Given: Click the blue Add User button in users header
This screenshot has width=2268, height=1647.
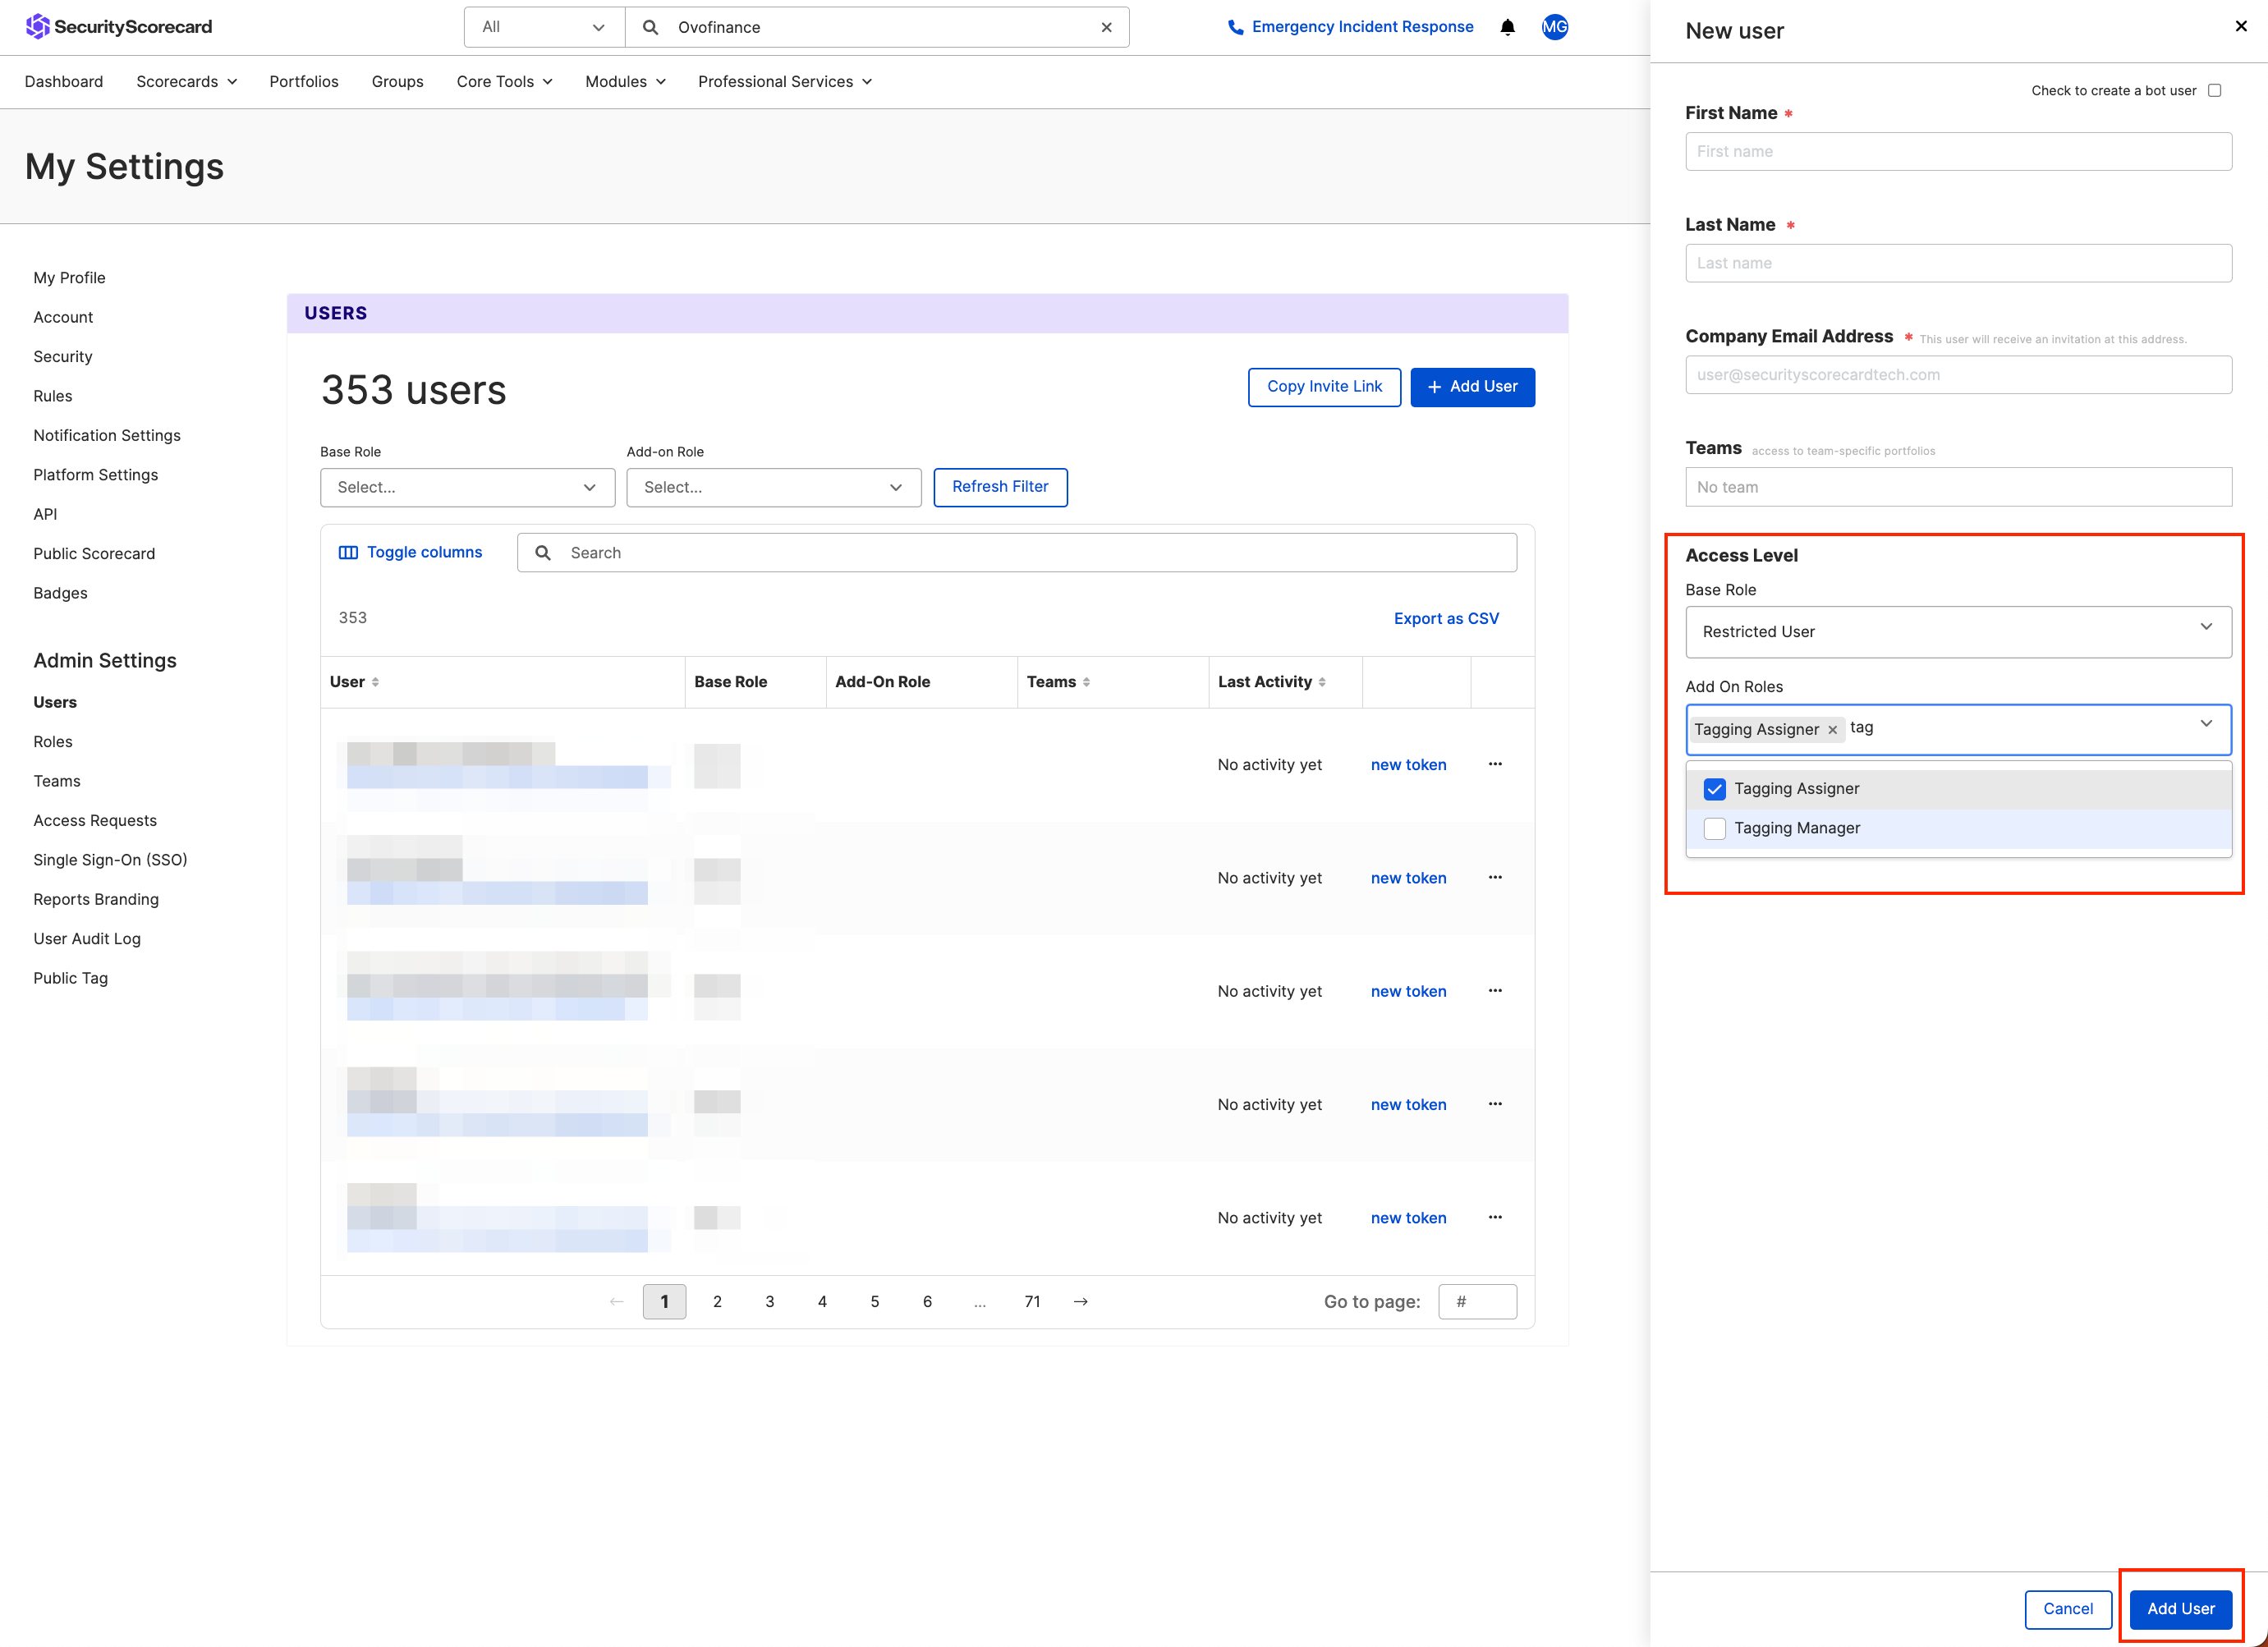Looking at the screenshot, I should pos(1472,387).
